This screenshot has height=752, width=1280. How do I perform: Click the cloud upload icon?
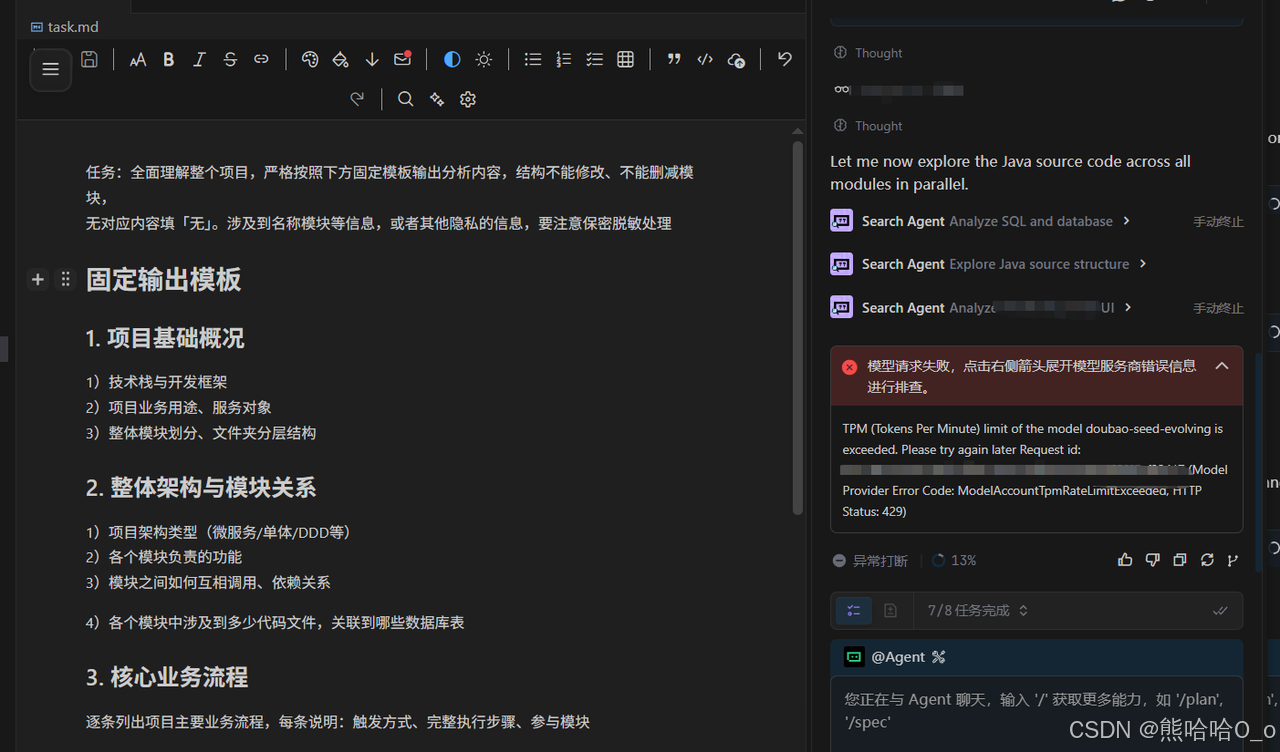tap(736, 60)
